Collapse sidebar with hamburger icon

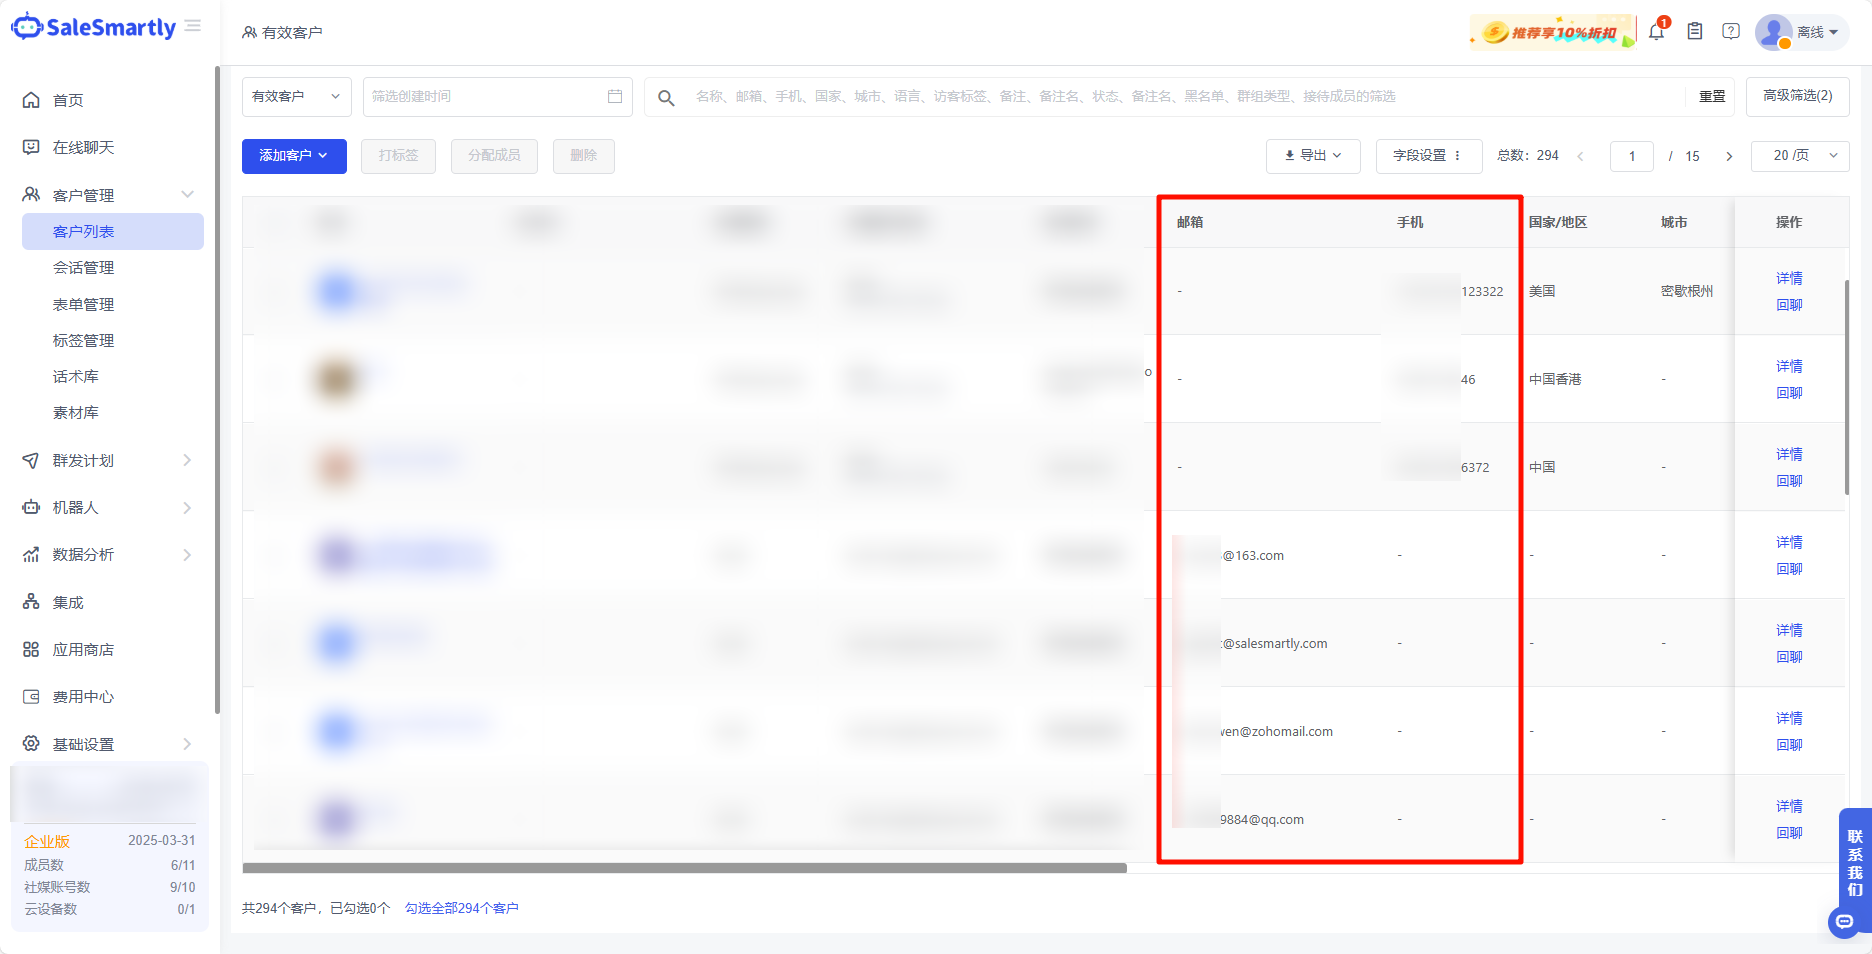click(x=193, y=26)
